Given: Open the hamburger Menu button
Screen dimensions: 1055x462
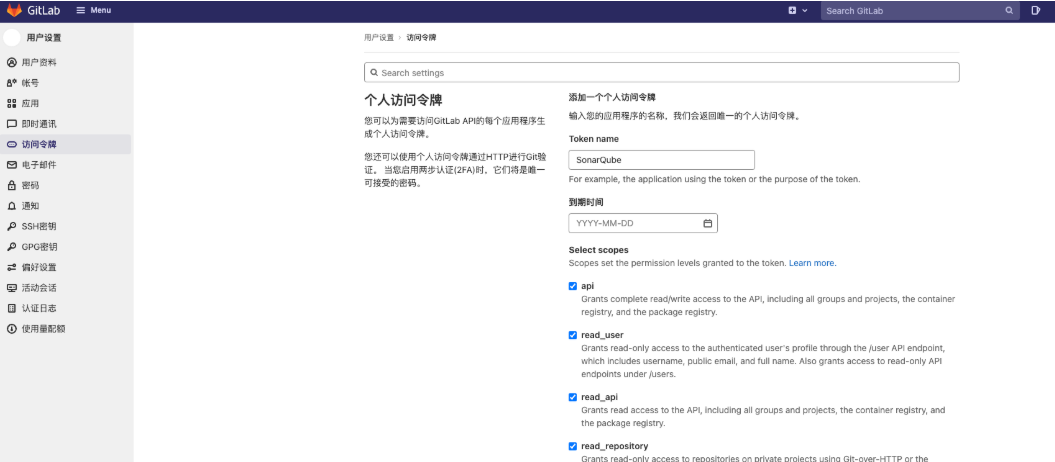Looking at the screenshot, I should click(94, 10).
